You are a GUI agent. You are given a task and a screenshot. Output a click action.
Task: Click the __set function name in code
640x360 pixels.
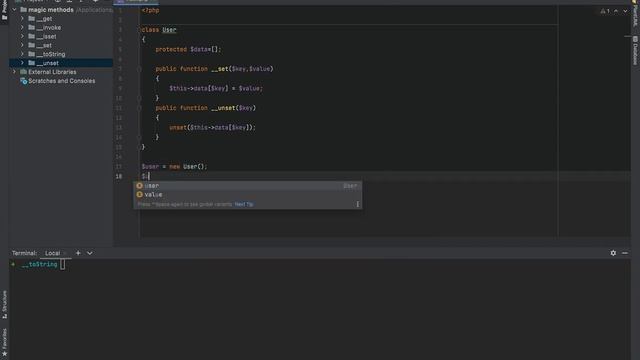(220, 69)
